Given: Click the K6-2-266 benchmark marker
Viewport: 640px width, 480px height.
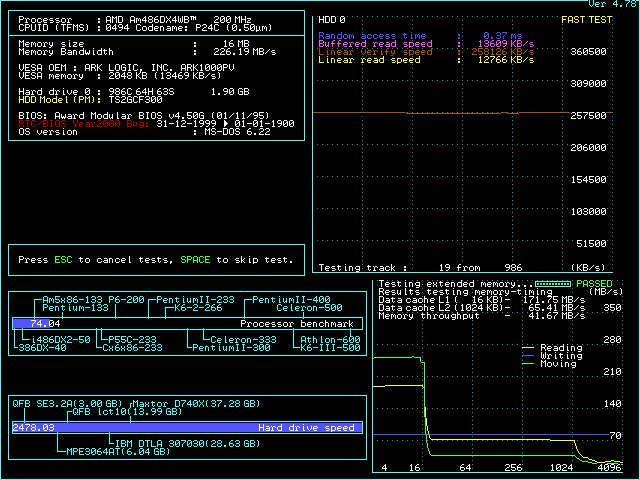Looking at the screenshot, I should tap(198, 308).
